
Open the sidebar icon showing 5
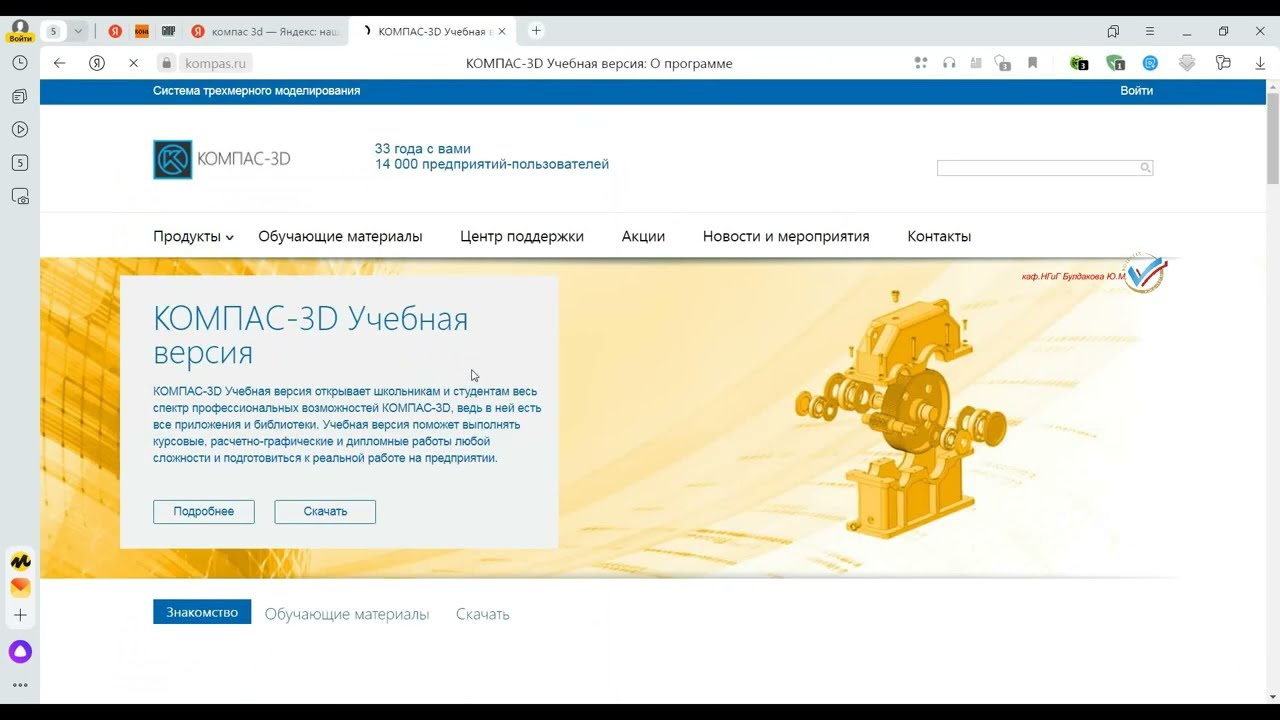point(20,163)
